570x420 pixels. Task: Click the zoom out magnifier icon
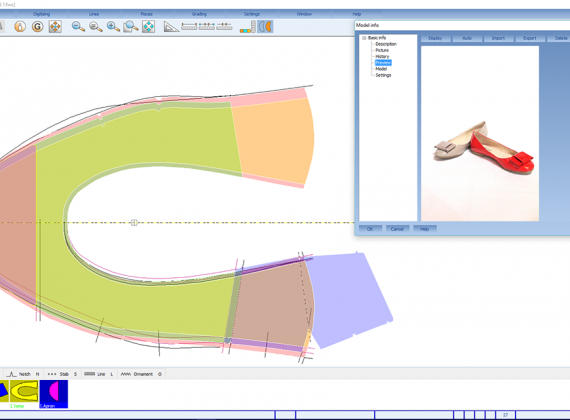(78, 27)
